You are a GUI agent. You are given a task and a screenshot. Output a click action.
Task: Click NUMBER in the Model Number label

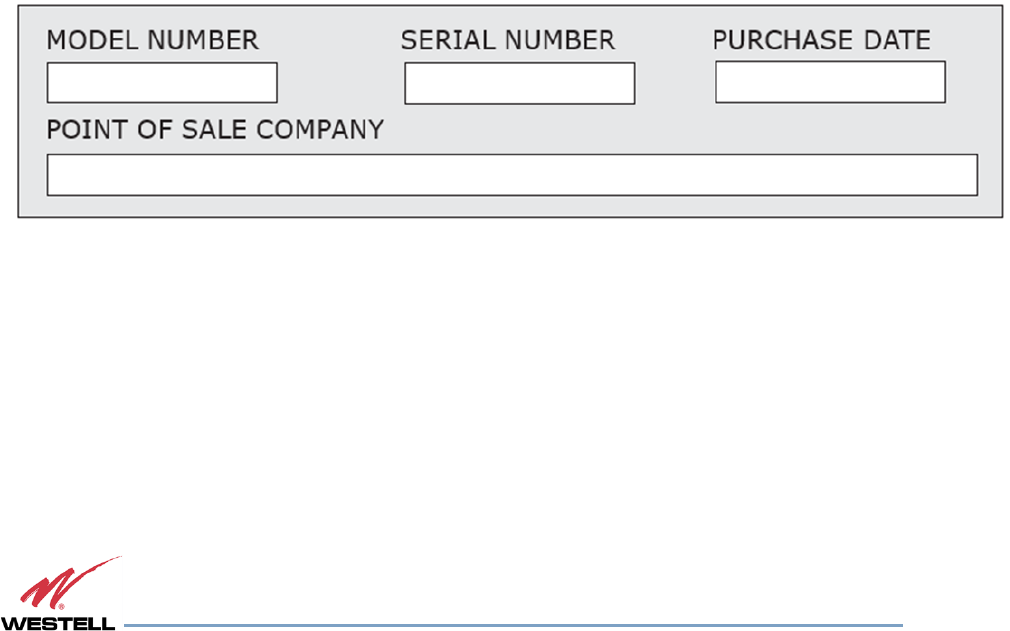[x=203, y=41]
